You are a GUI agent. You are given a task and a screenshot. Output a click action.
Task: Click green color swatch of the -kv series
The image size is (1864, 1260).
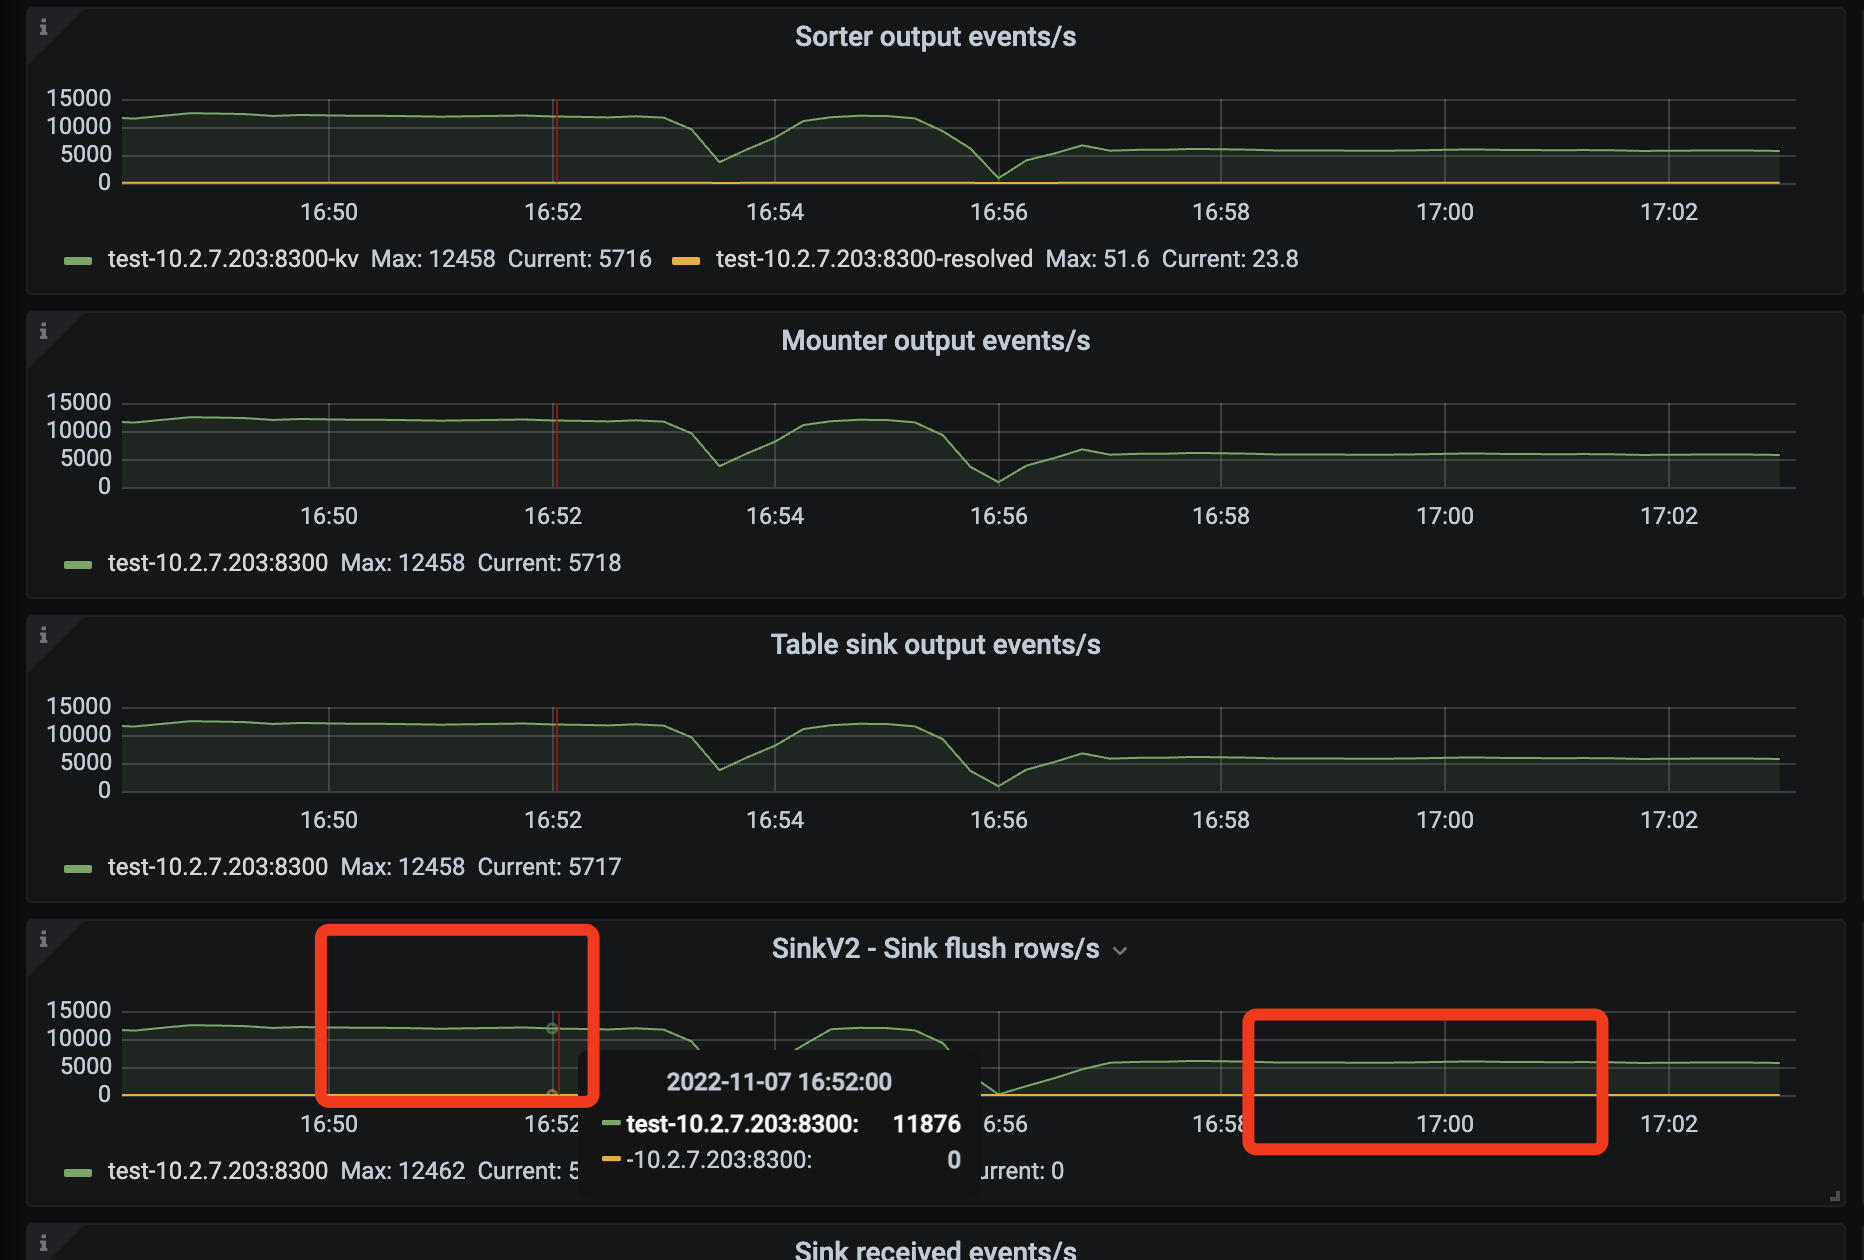(78, 261)
